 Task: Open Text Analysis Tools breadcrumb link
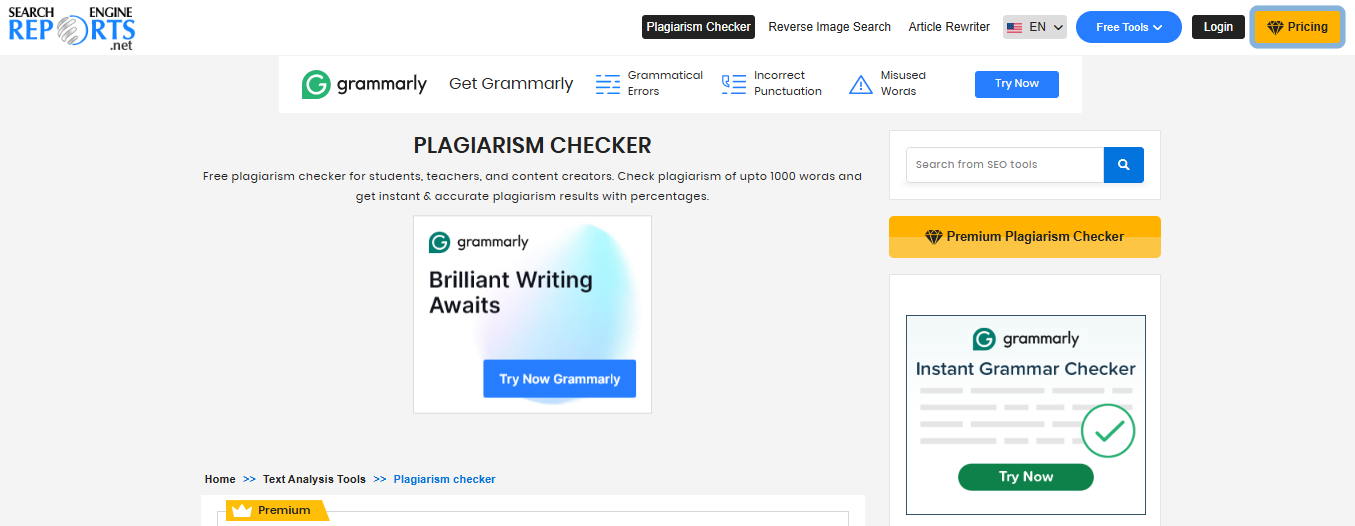point(314,479)
